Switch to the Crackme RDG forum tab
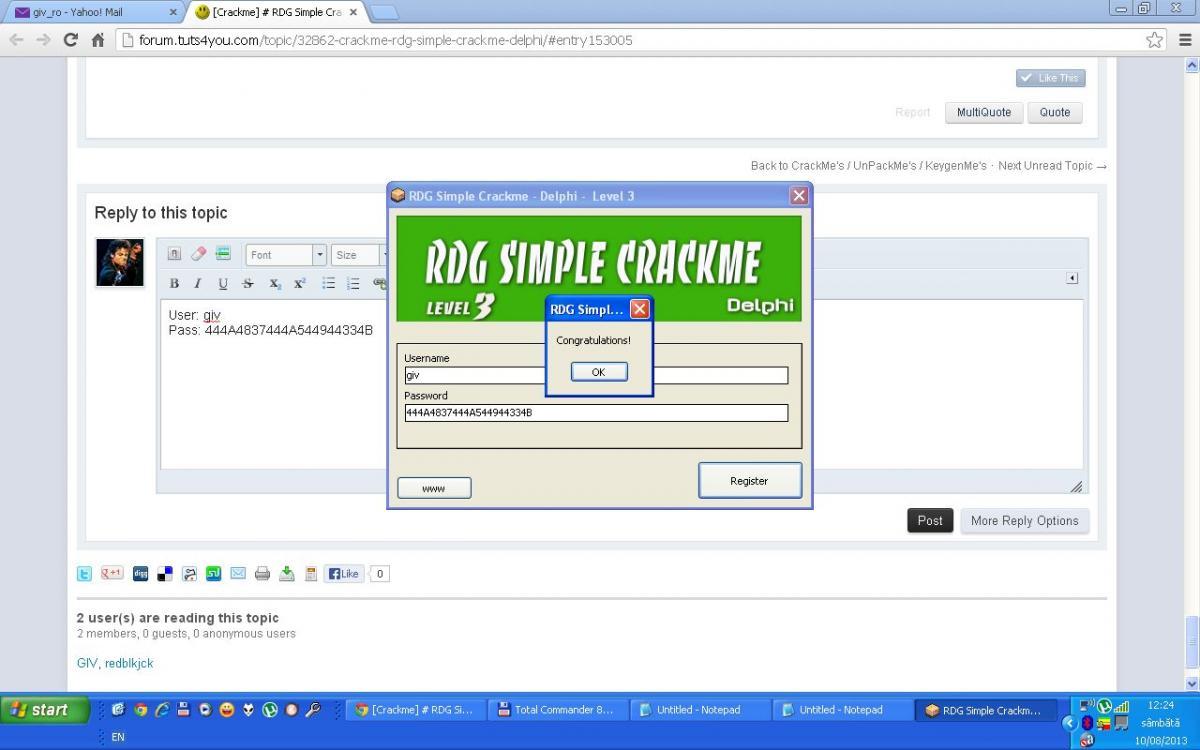The height and width of the screenshot is (750, 1200). point(275,12)
